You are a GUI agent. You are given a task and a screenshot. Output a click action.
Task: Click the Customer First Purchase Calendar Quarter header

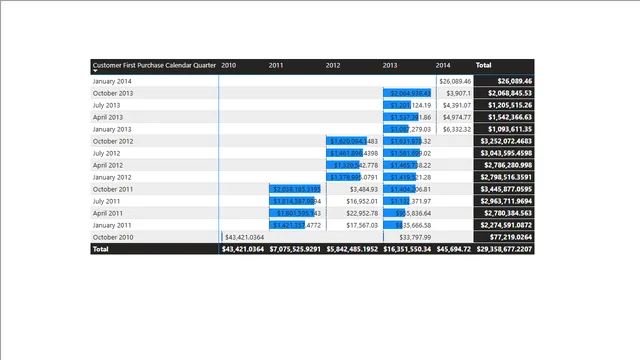[154, 65]
